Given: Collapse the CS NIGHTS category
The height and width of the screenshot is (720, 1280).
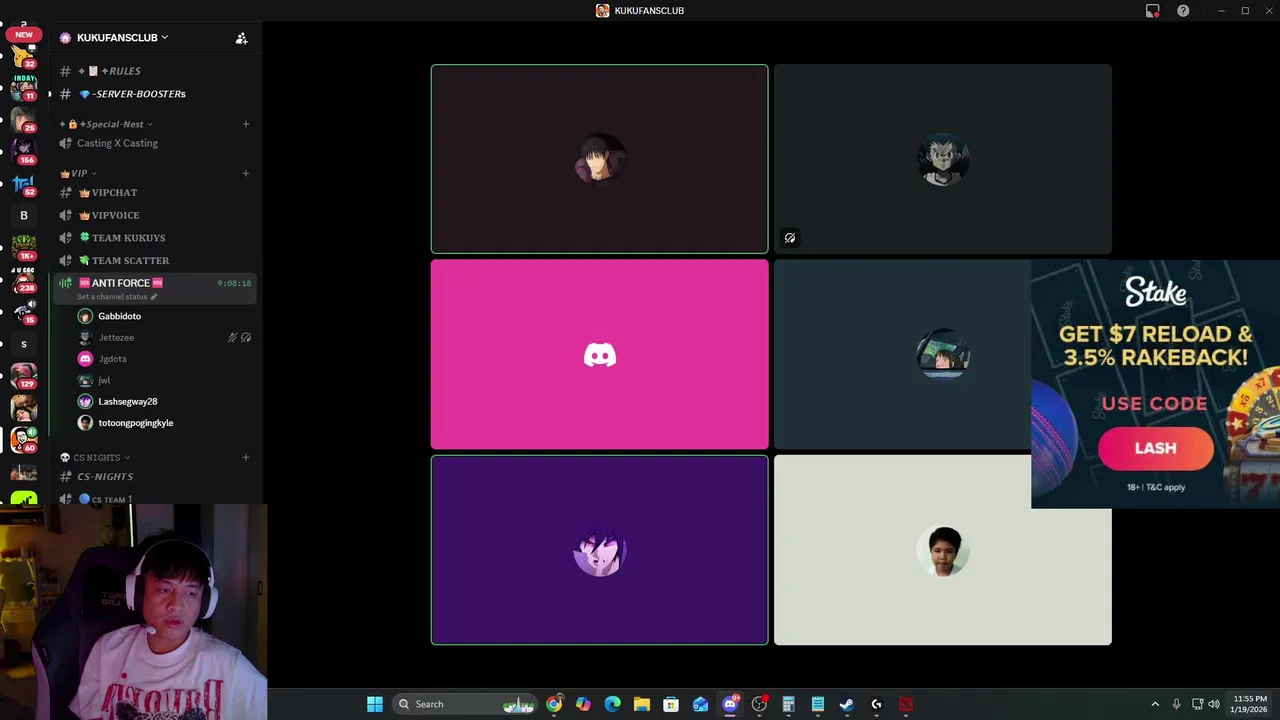Looking at the screenshot, I should tap(94, 457).
